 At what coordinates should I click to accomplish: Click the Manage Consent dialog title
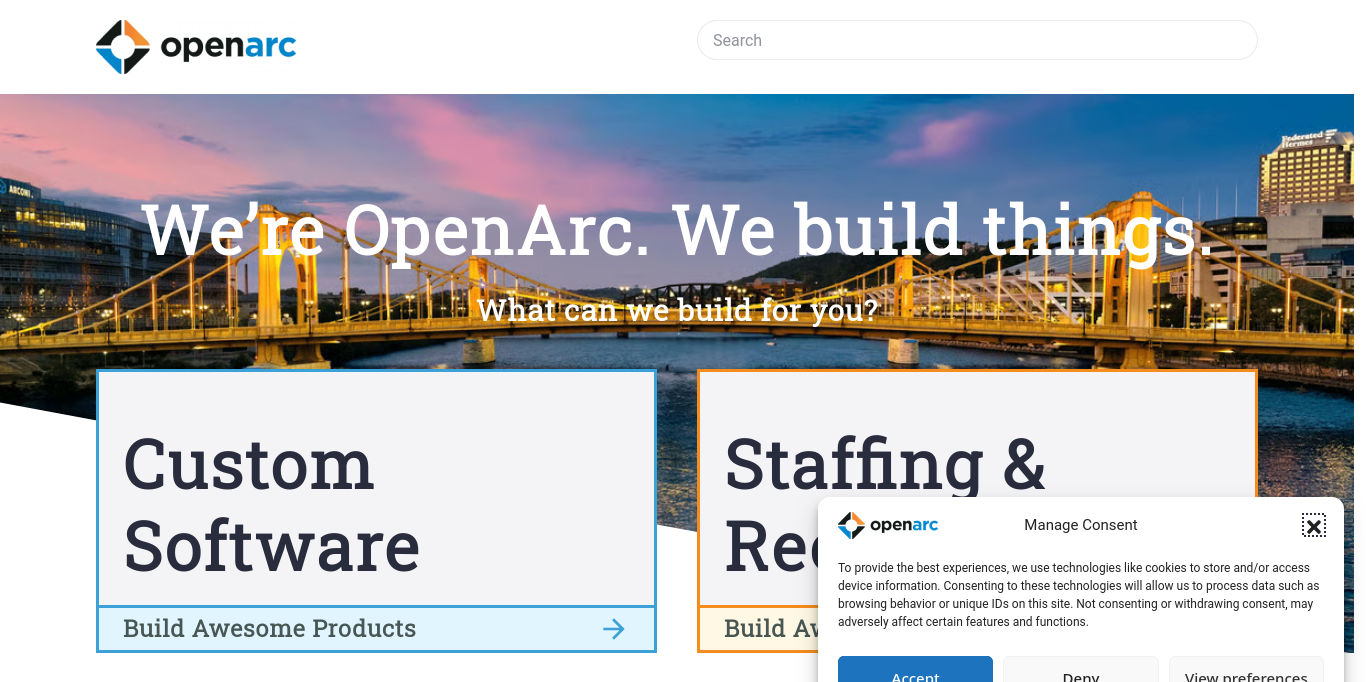[x=1080, y=525]
